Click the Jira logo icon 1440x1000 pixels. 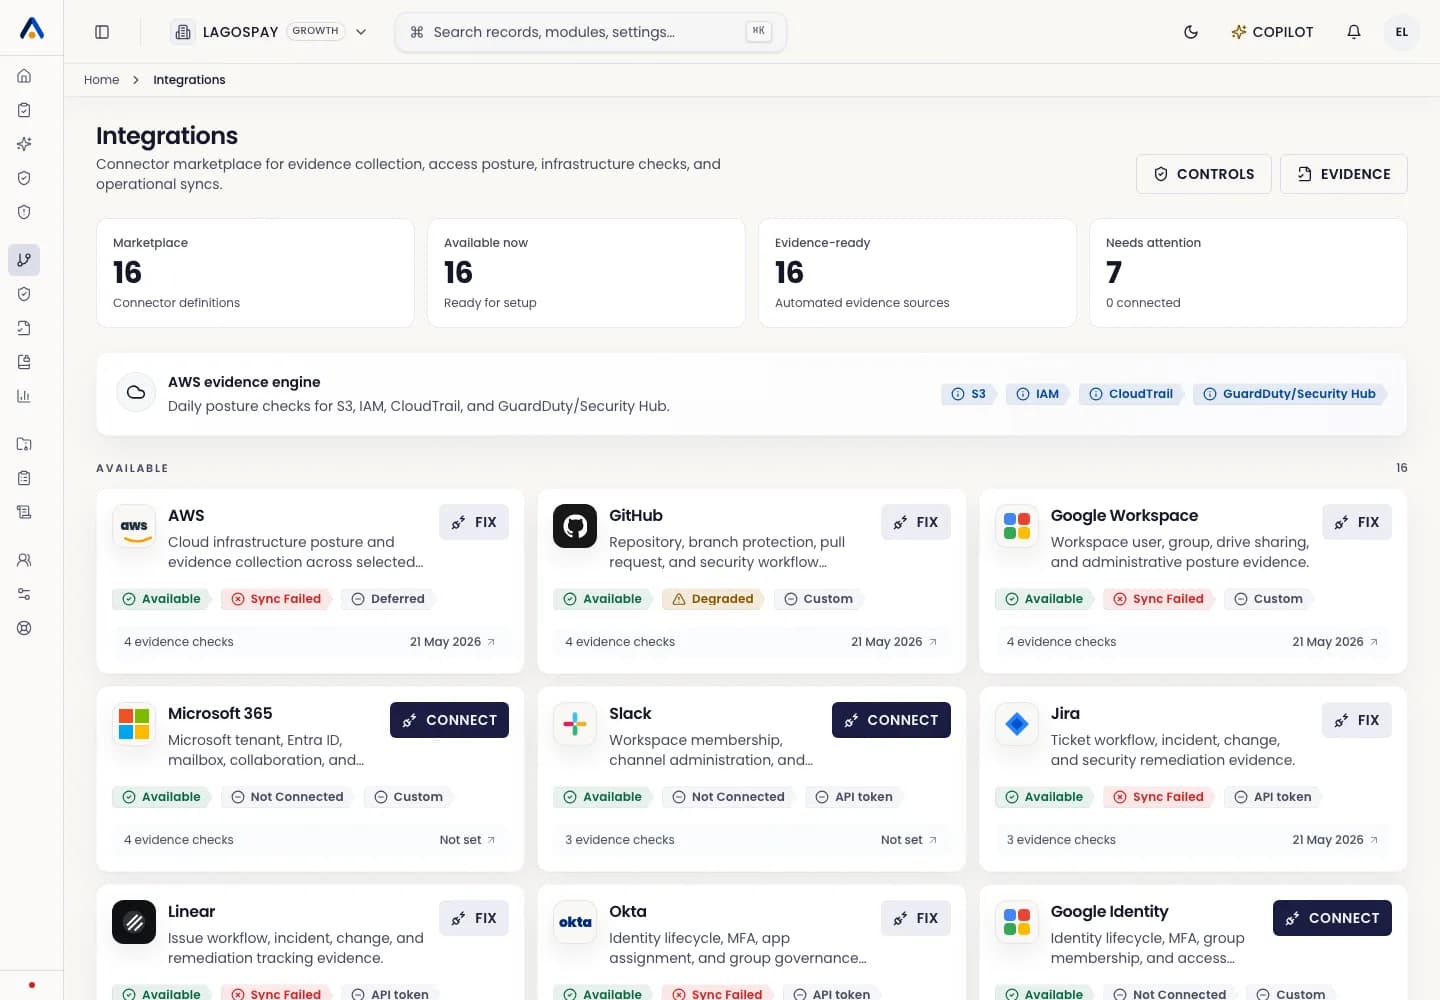pyautogui.click(x=1017, y=724)
